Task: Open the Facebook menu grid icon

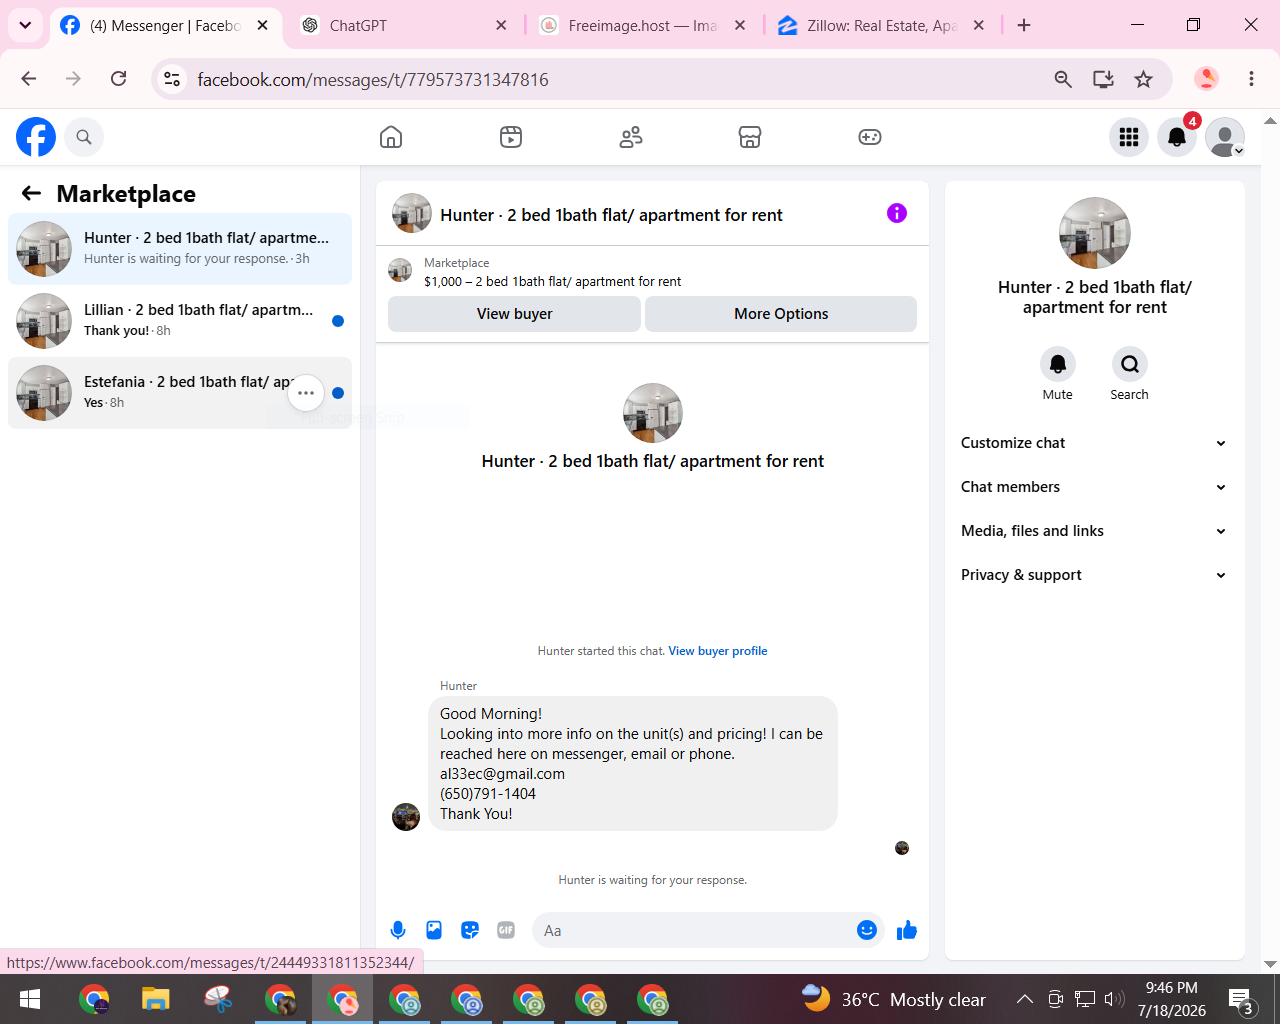Action: pos(1129,137)
